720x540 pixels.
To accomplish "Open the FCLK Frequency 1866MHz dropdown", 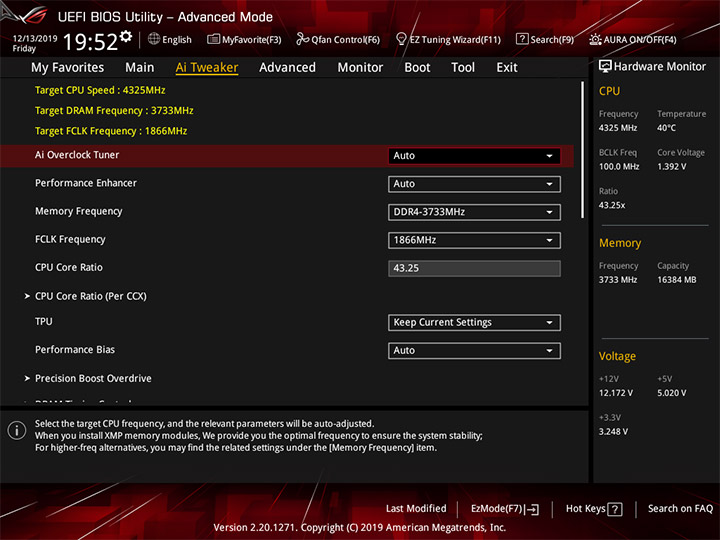I will coord(474,240).
